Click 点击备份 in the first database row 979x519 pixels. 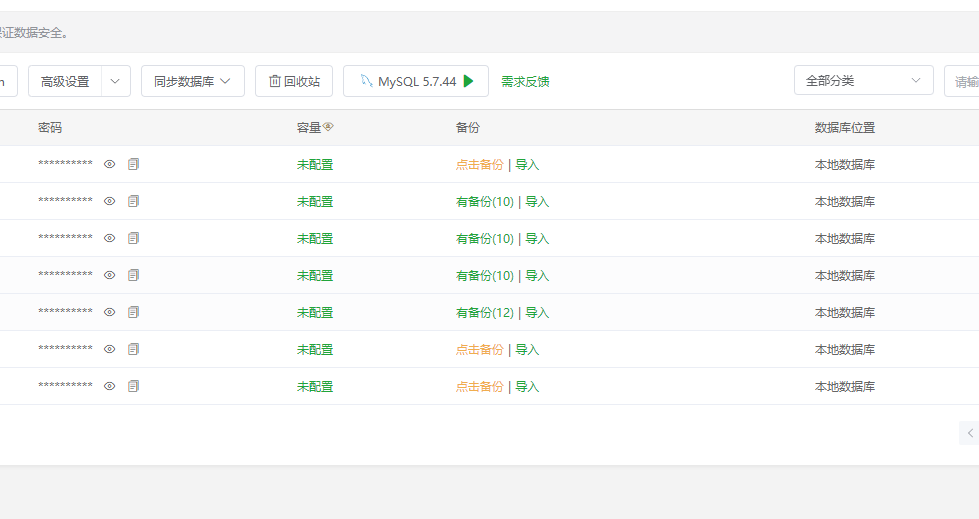[x=480, y=164]
